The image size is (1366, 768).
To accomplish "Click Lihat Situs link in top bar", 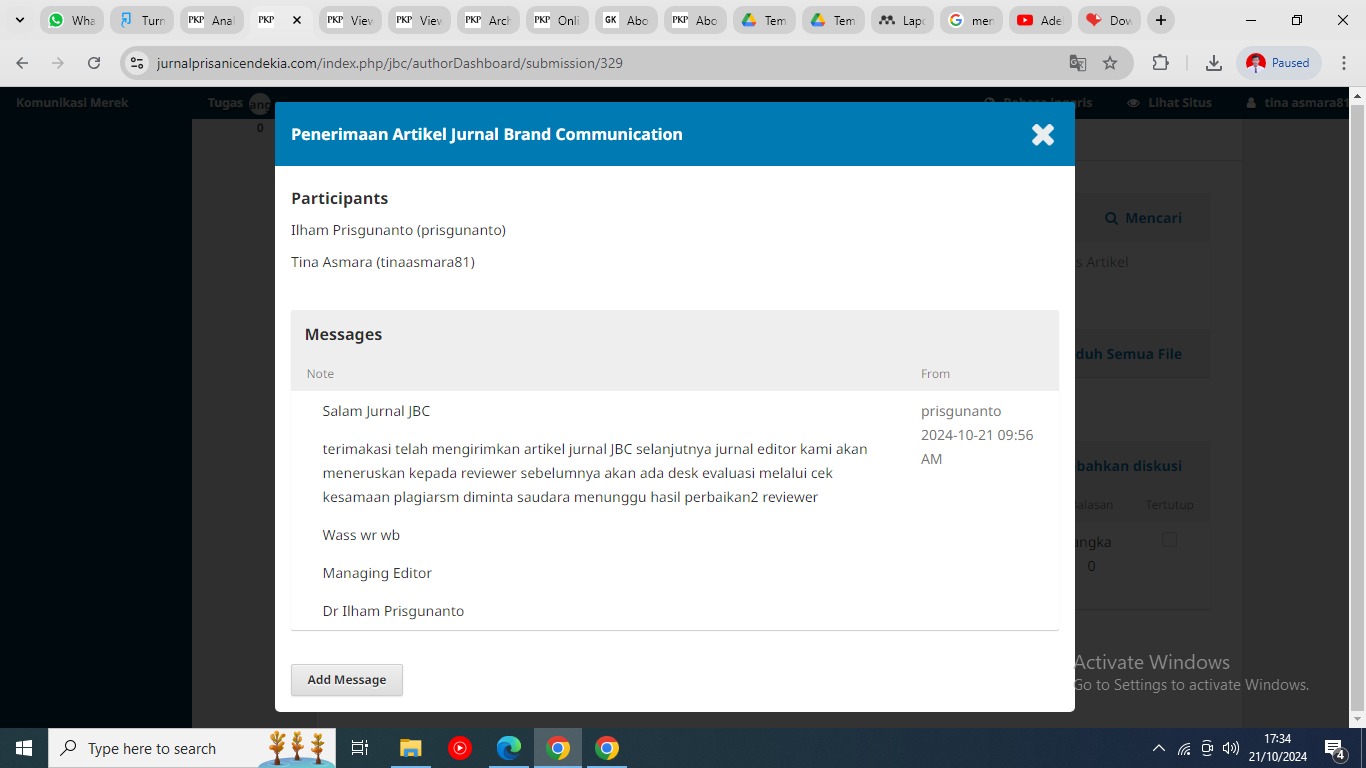I will [1169, 102].
